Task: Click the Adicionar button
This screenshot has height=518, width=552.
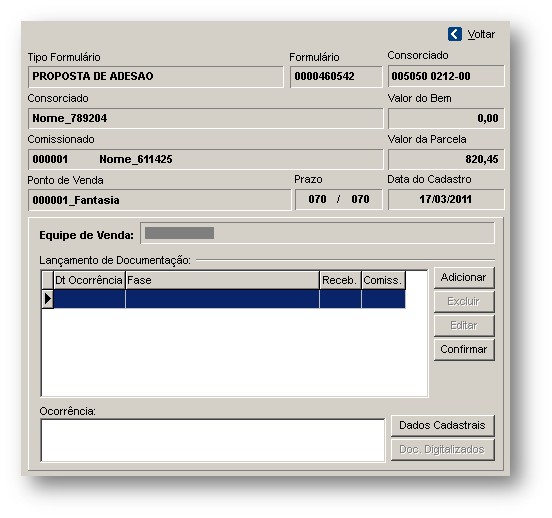Action: (464, 277)
